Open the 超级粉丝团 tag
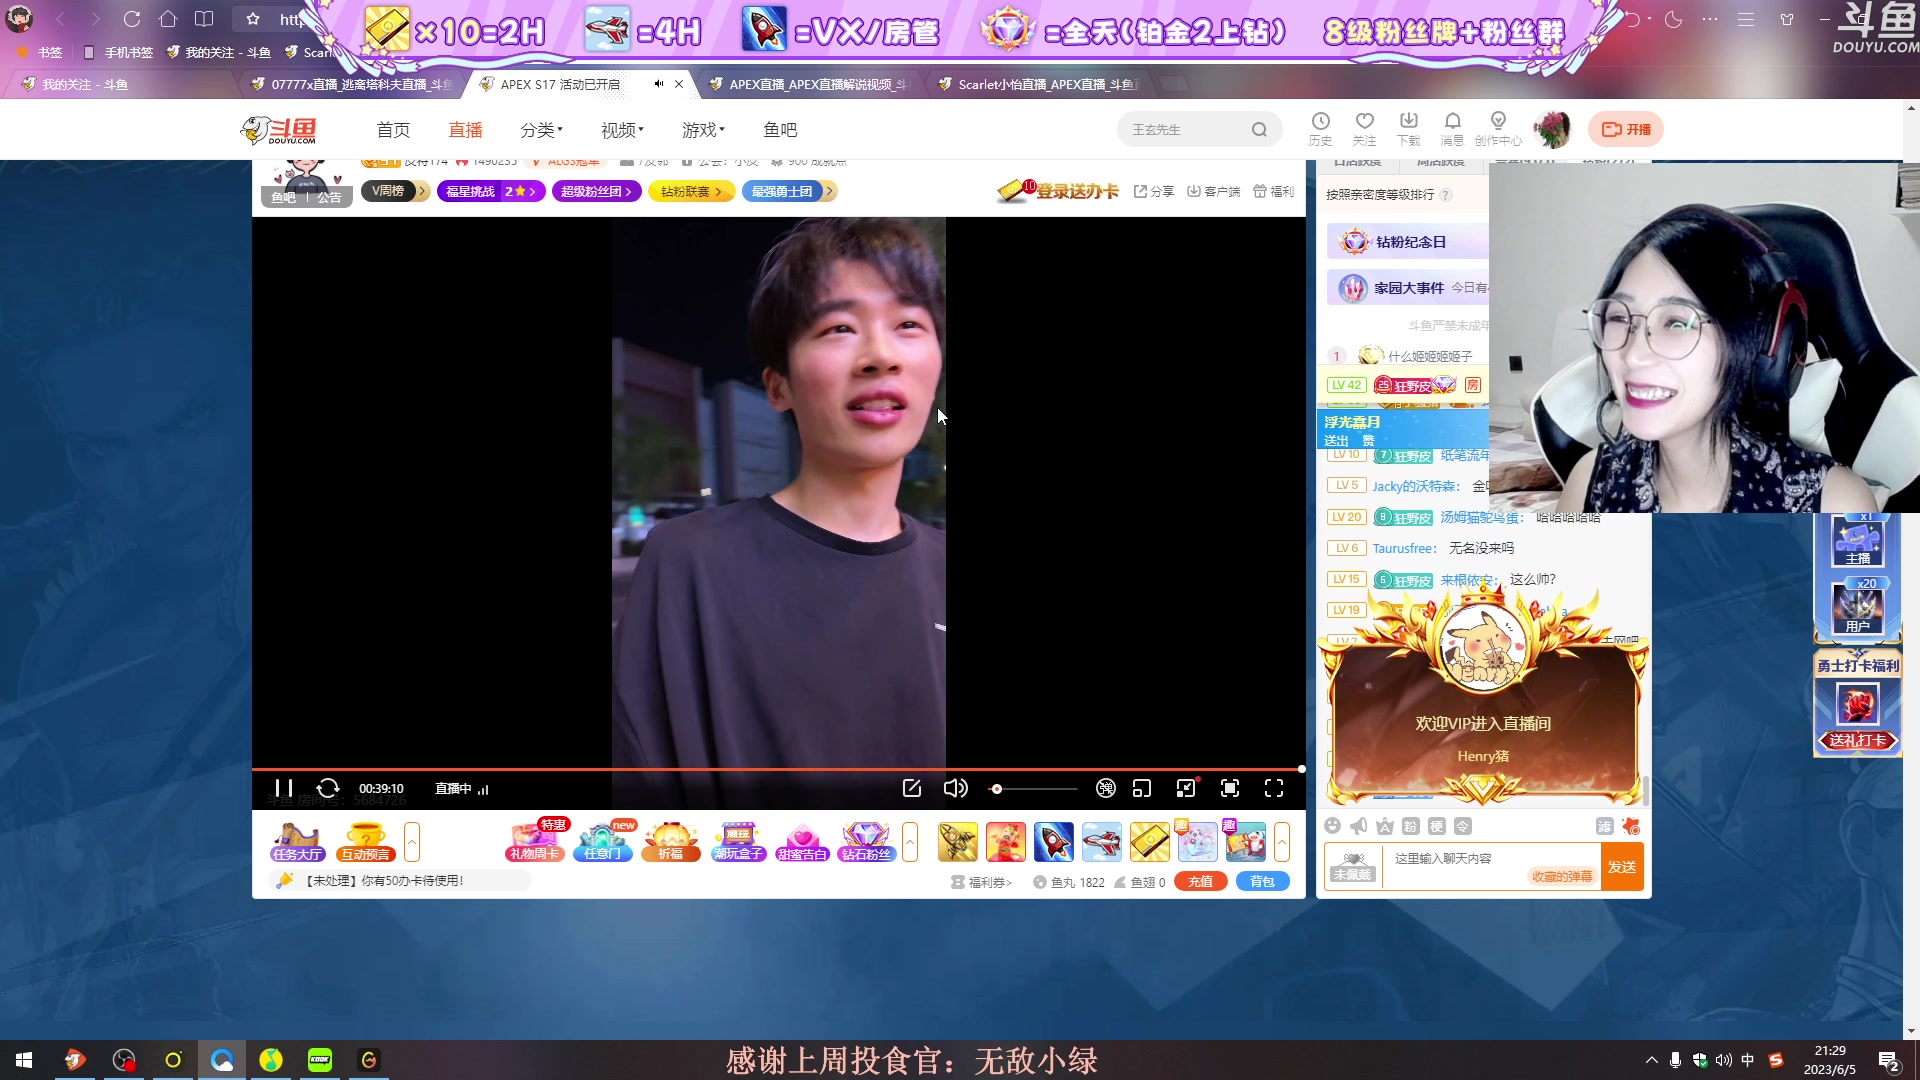 pyautogui.click(x=597, y=191)
